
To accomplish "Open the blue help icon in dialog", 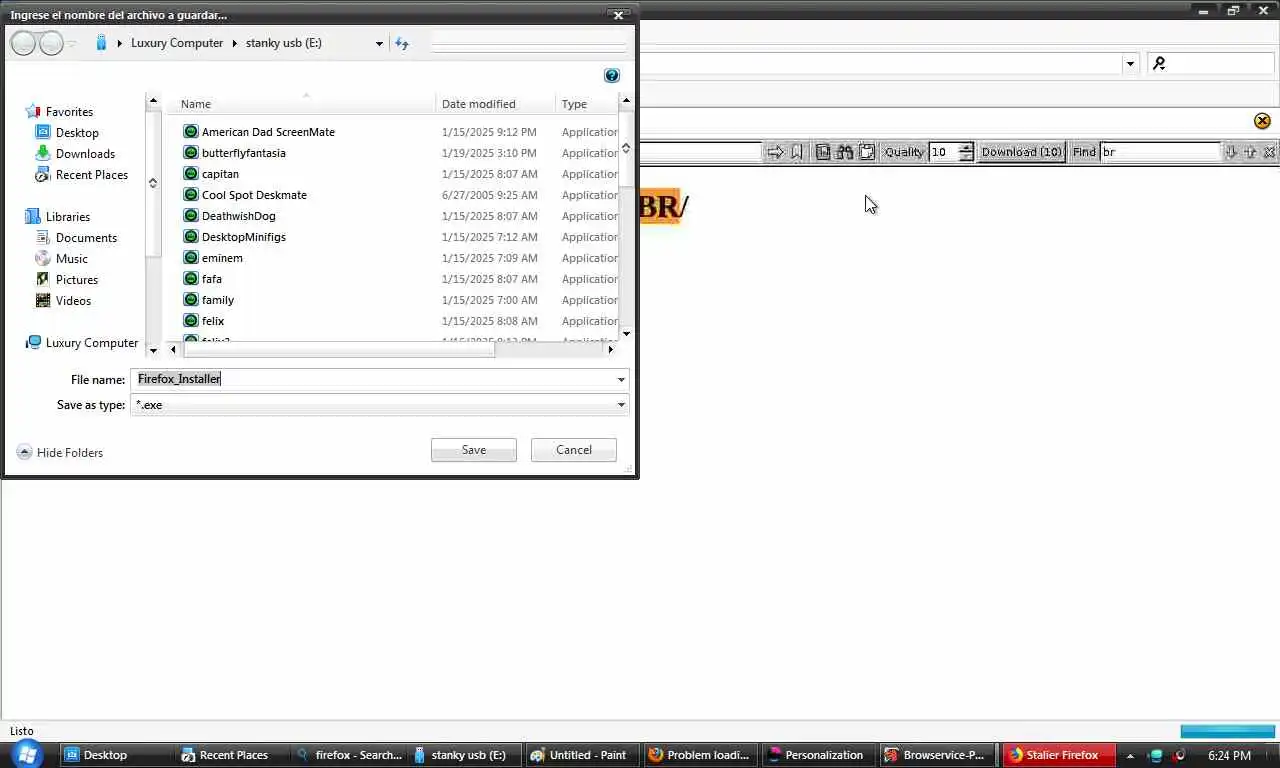I will click(612, 75).
